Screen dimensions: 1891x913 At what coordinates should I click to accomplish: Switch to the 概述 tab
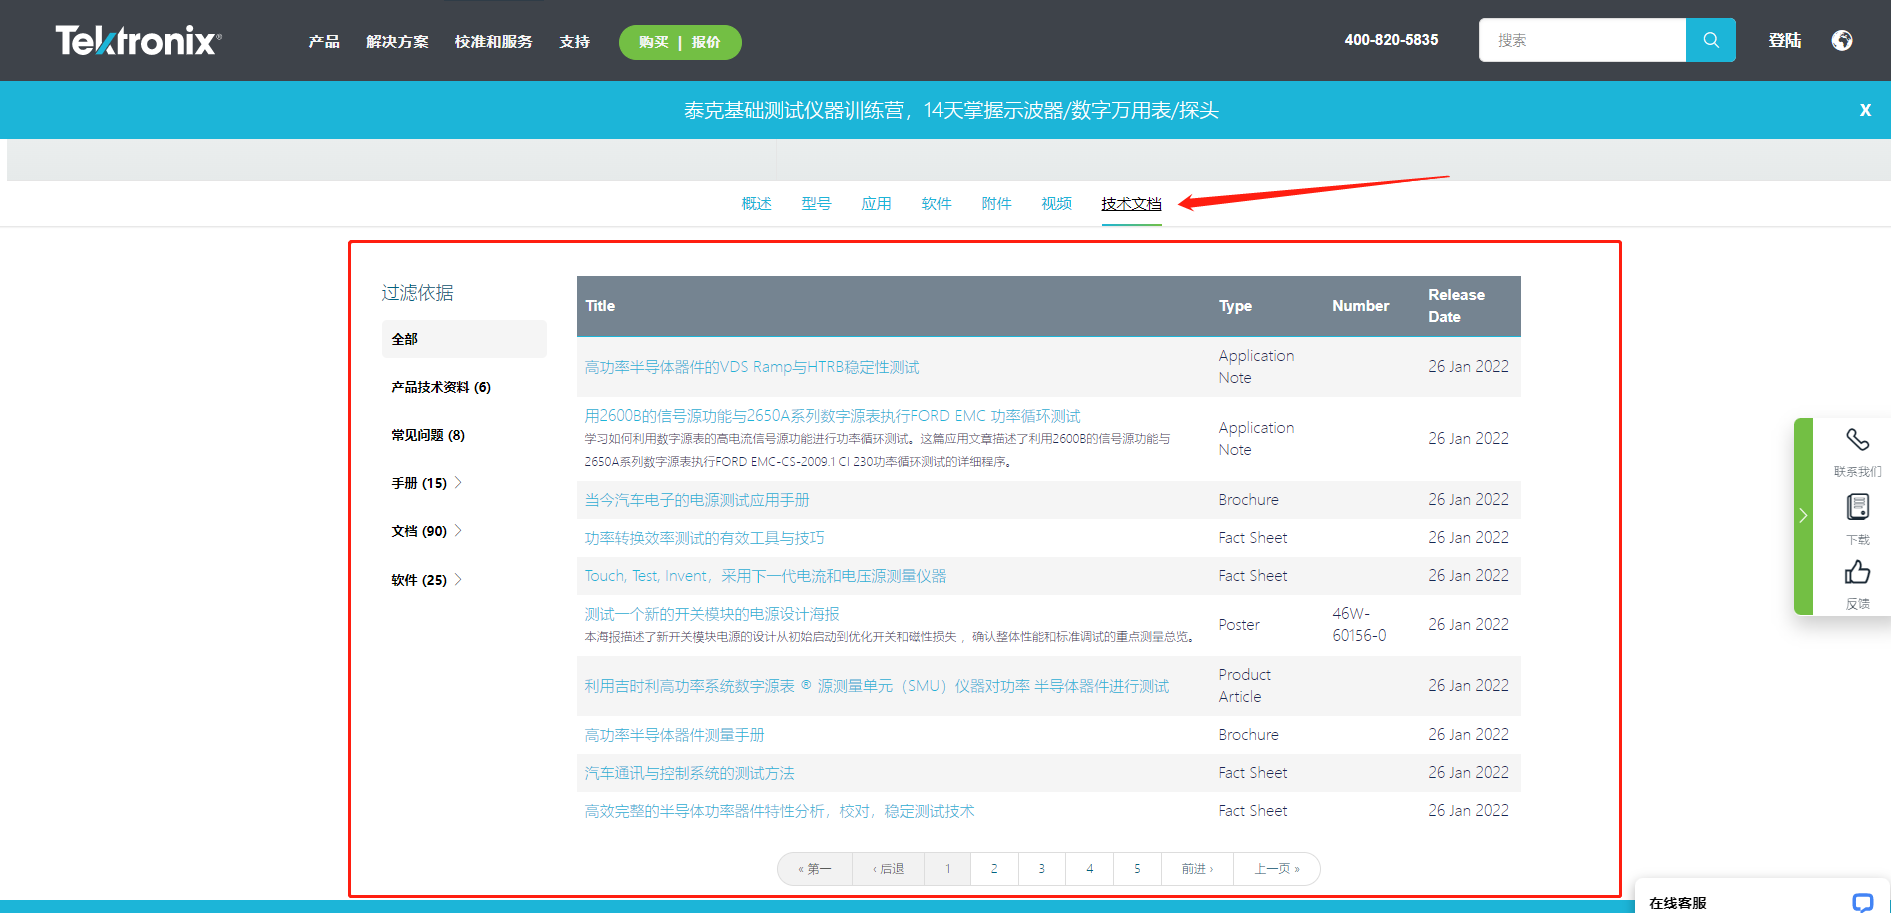pos(756,204)
